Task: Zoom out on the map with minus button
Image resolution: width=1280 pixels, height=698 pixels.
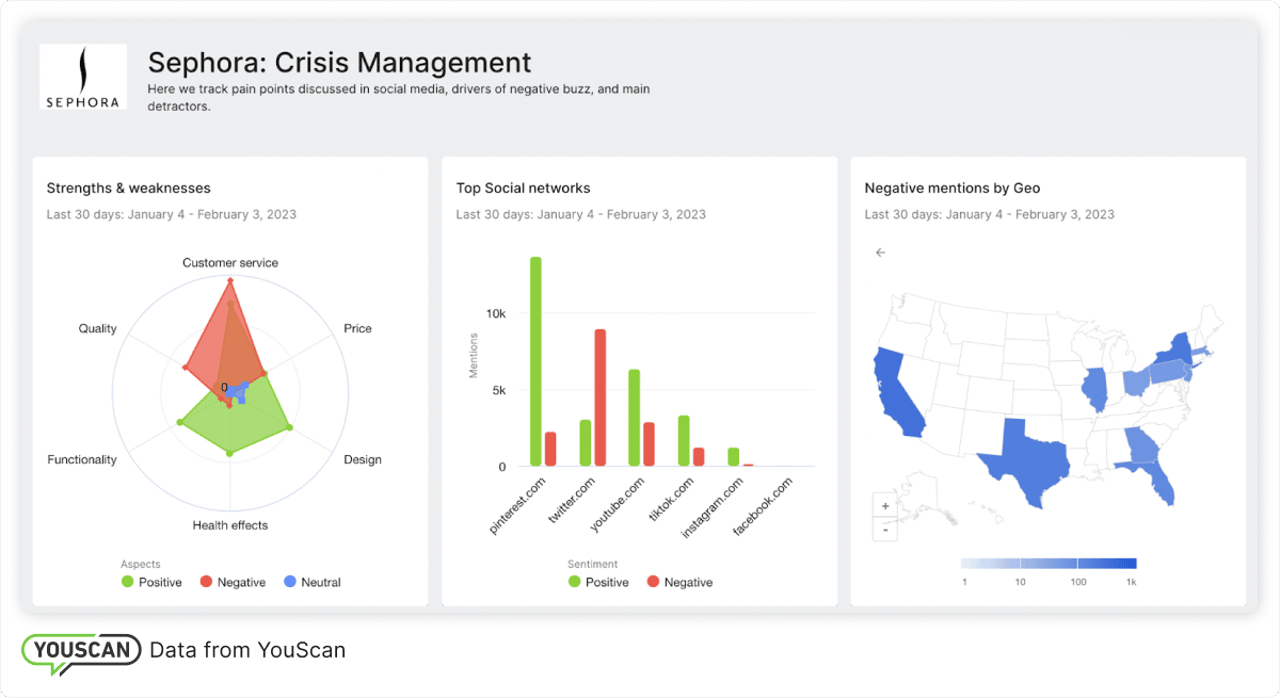Action: 885,530
